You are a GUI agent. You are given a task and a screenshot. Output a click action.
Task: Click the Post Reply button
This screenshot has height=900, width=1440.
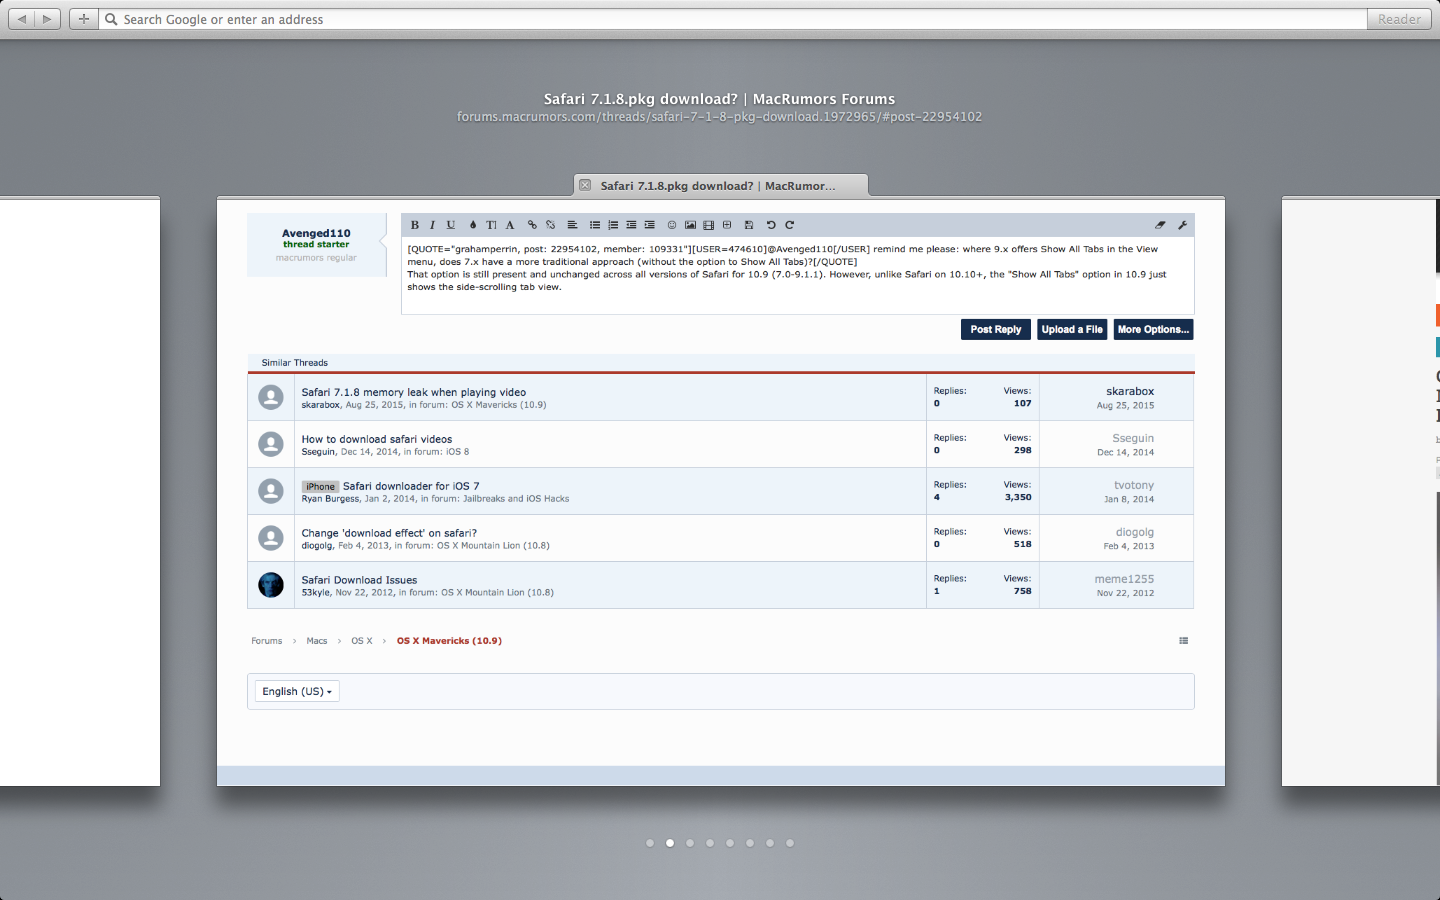(996, 329)
